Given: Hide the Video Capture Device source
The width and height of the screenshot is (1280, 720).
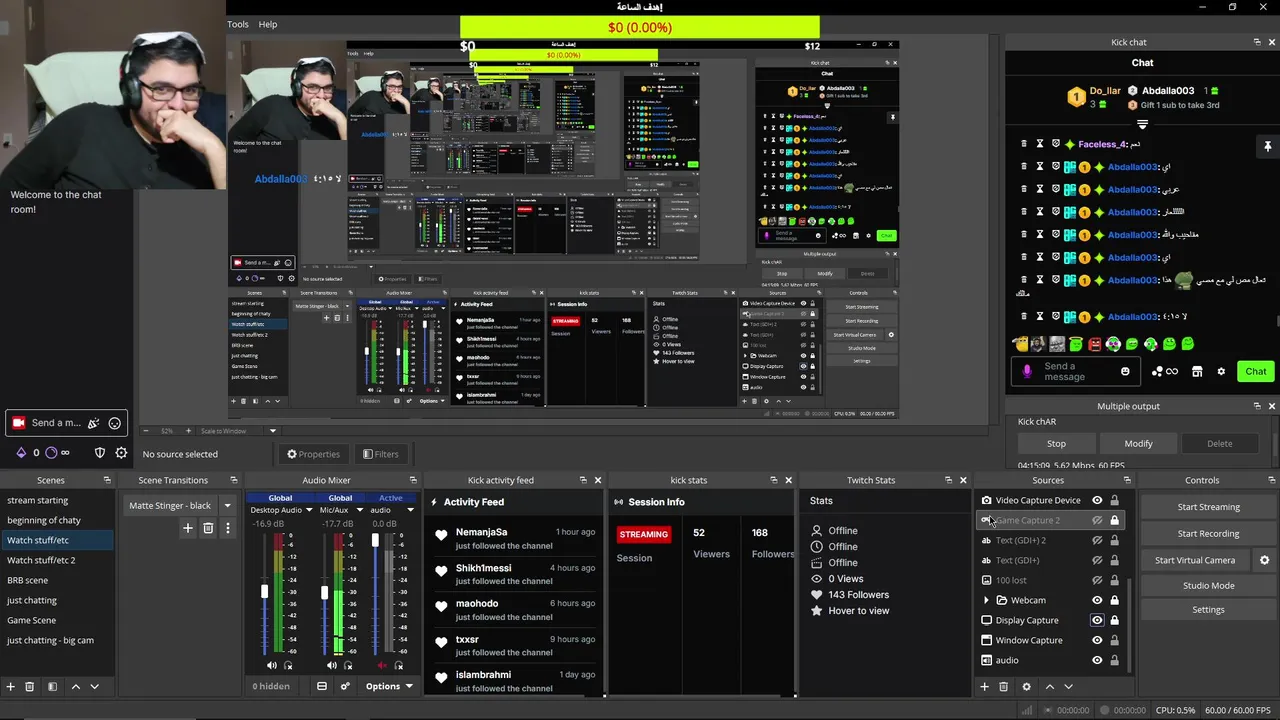Looking at the screenshot, I should tap(1097, 500).
